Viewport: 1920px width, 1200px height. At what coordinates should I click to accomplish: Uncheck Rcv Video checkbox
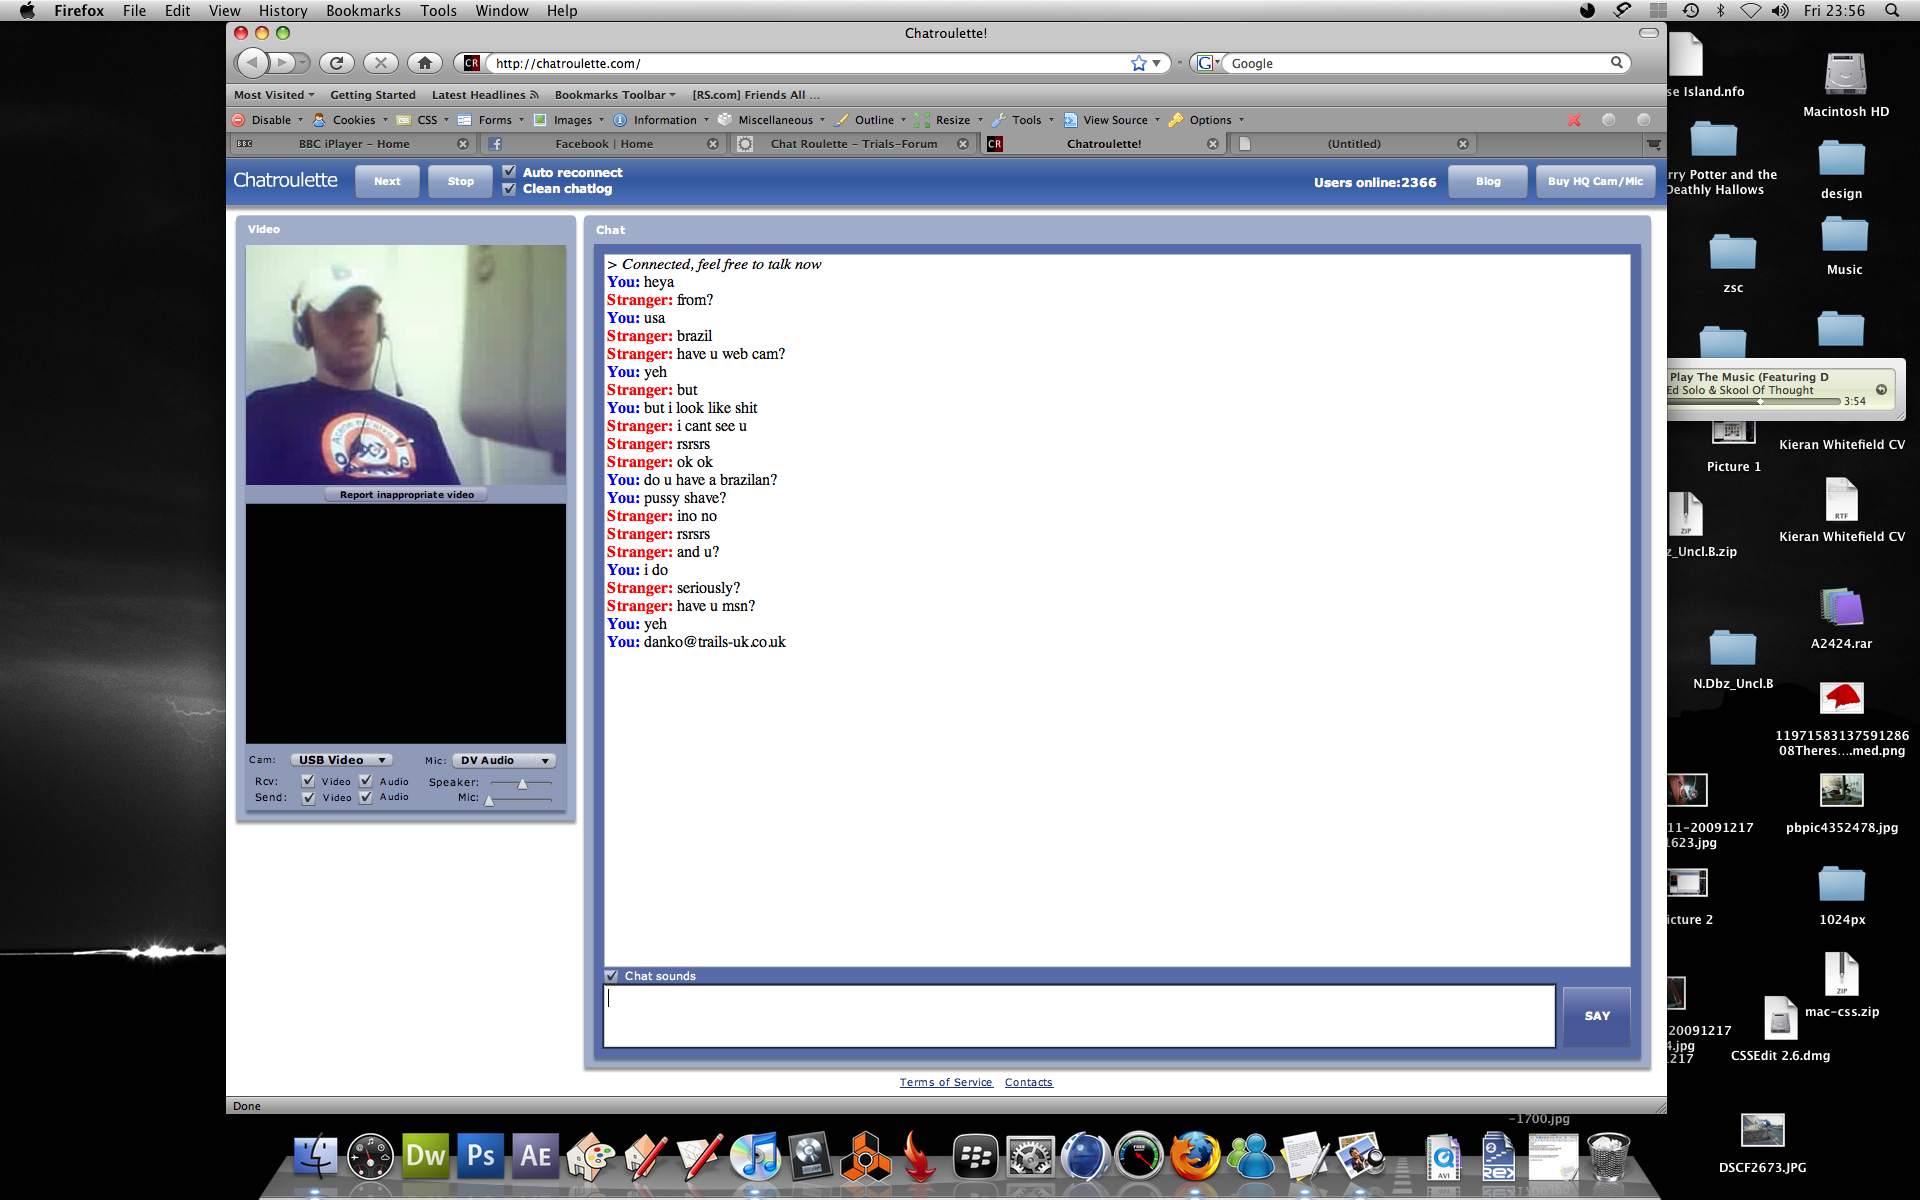[x=308, y=781]
